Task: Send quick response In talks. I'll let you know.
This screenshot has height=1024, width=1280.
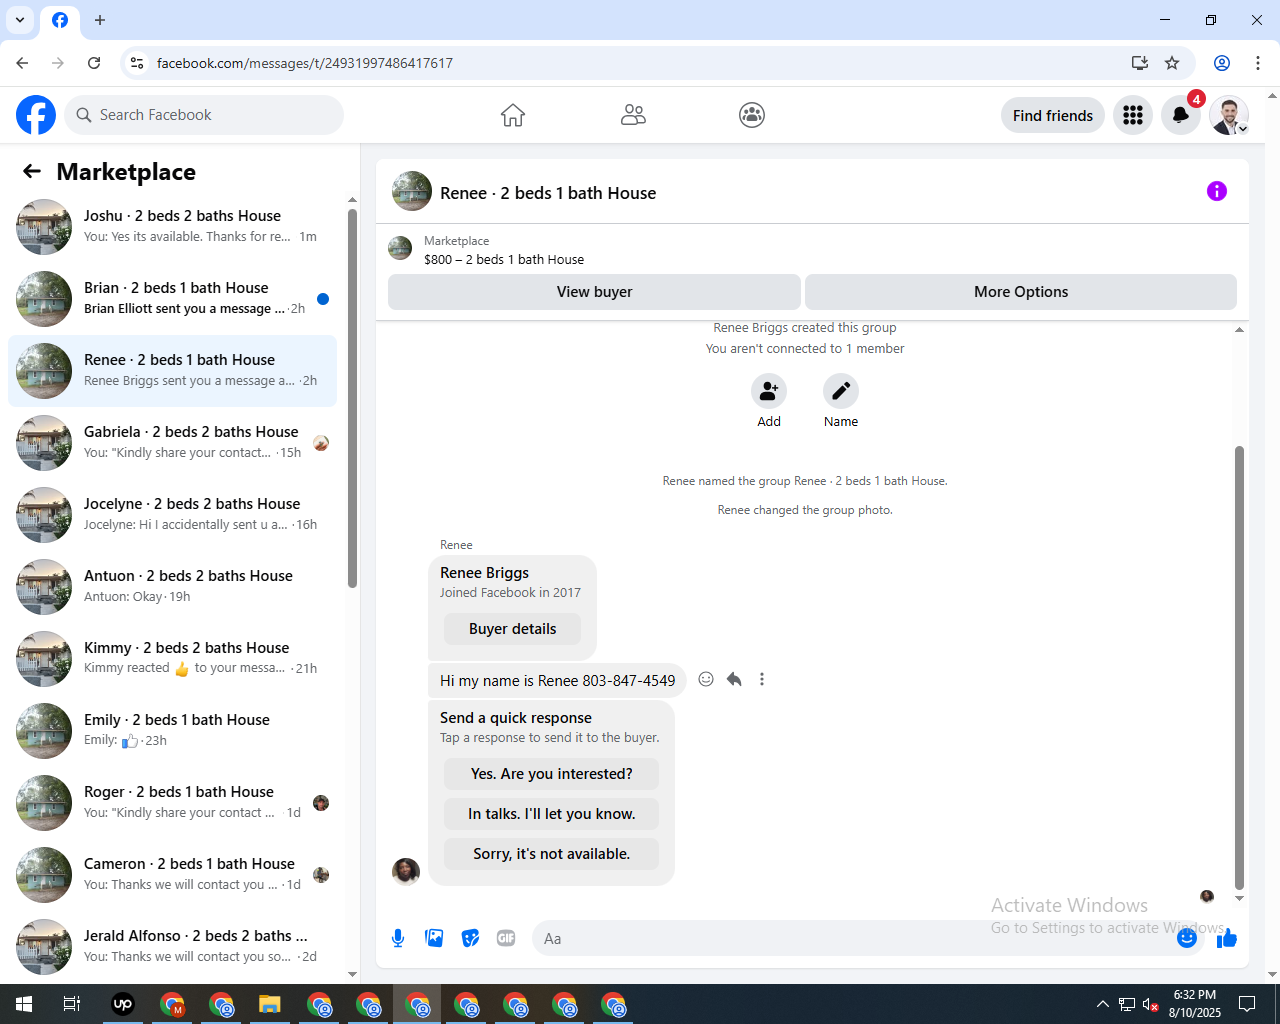Action: point(552,814)
